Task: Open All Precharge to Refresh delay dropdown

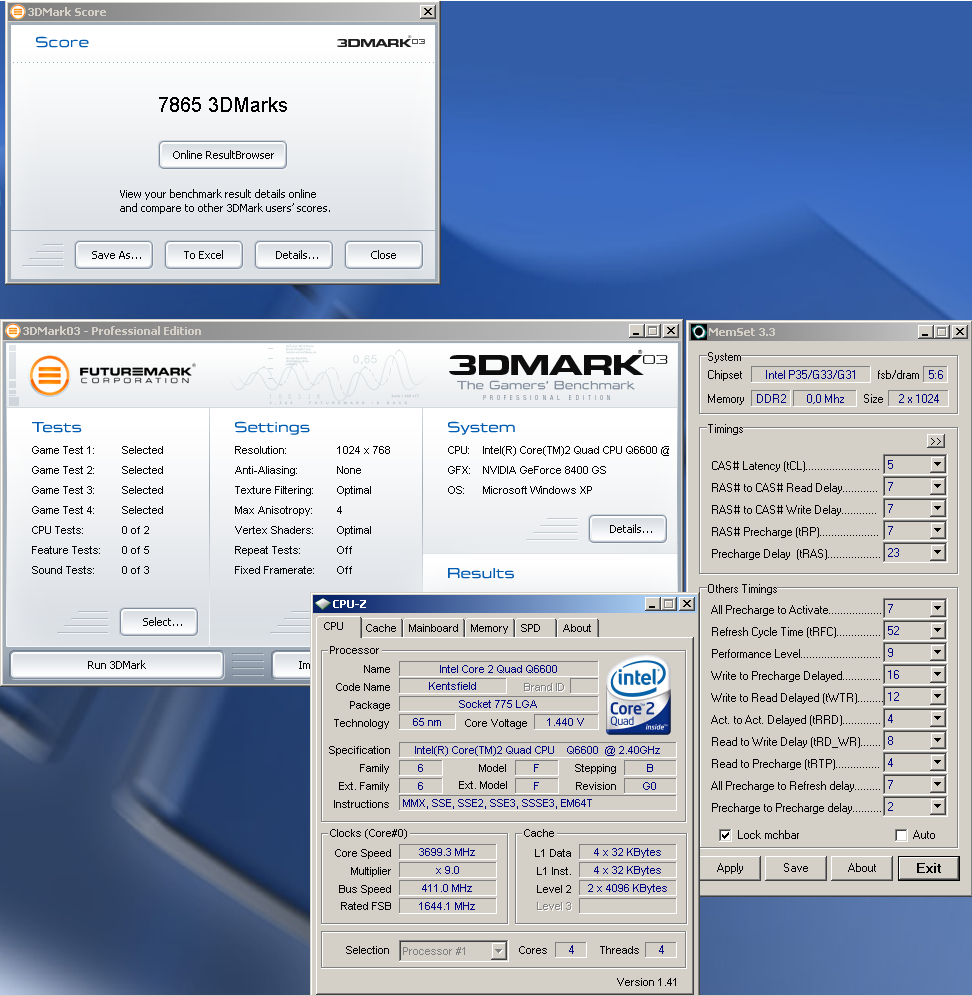Action: (x=937, y=784)
